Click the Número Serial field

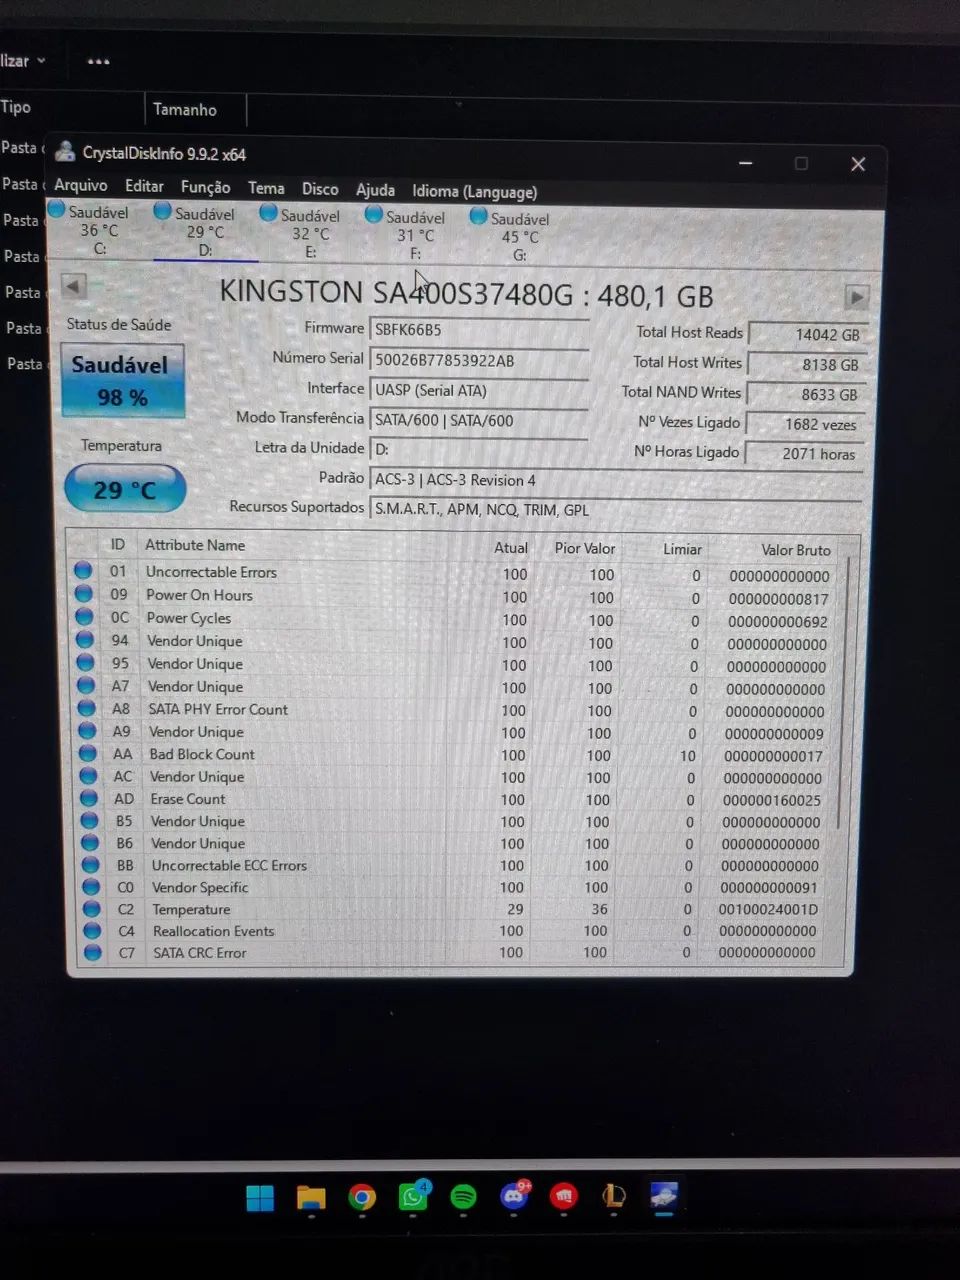click(479, 361)
